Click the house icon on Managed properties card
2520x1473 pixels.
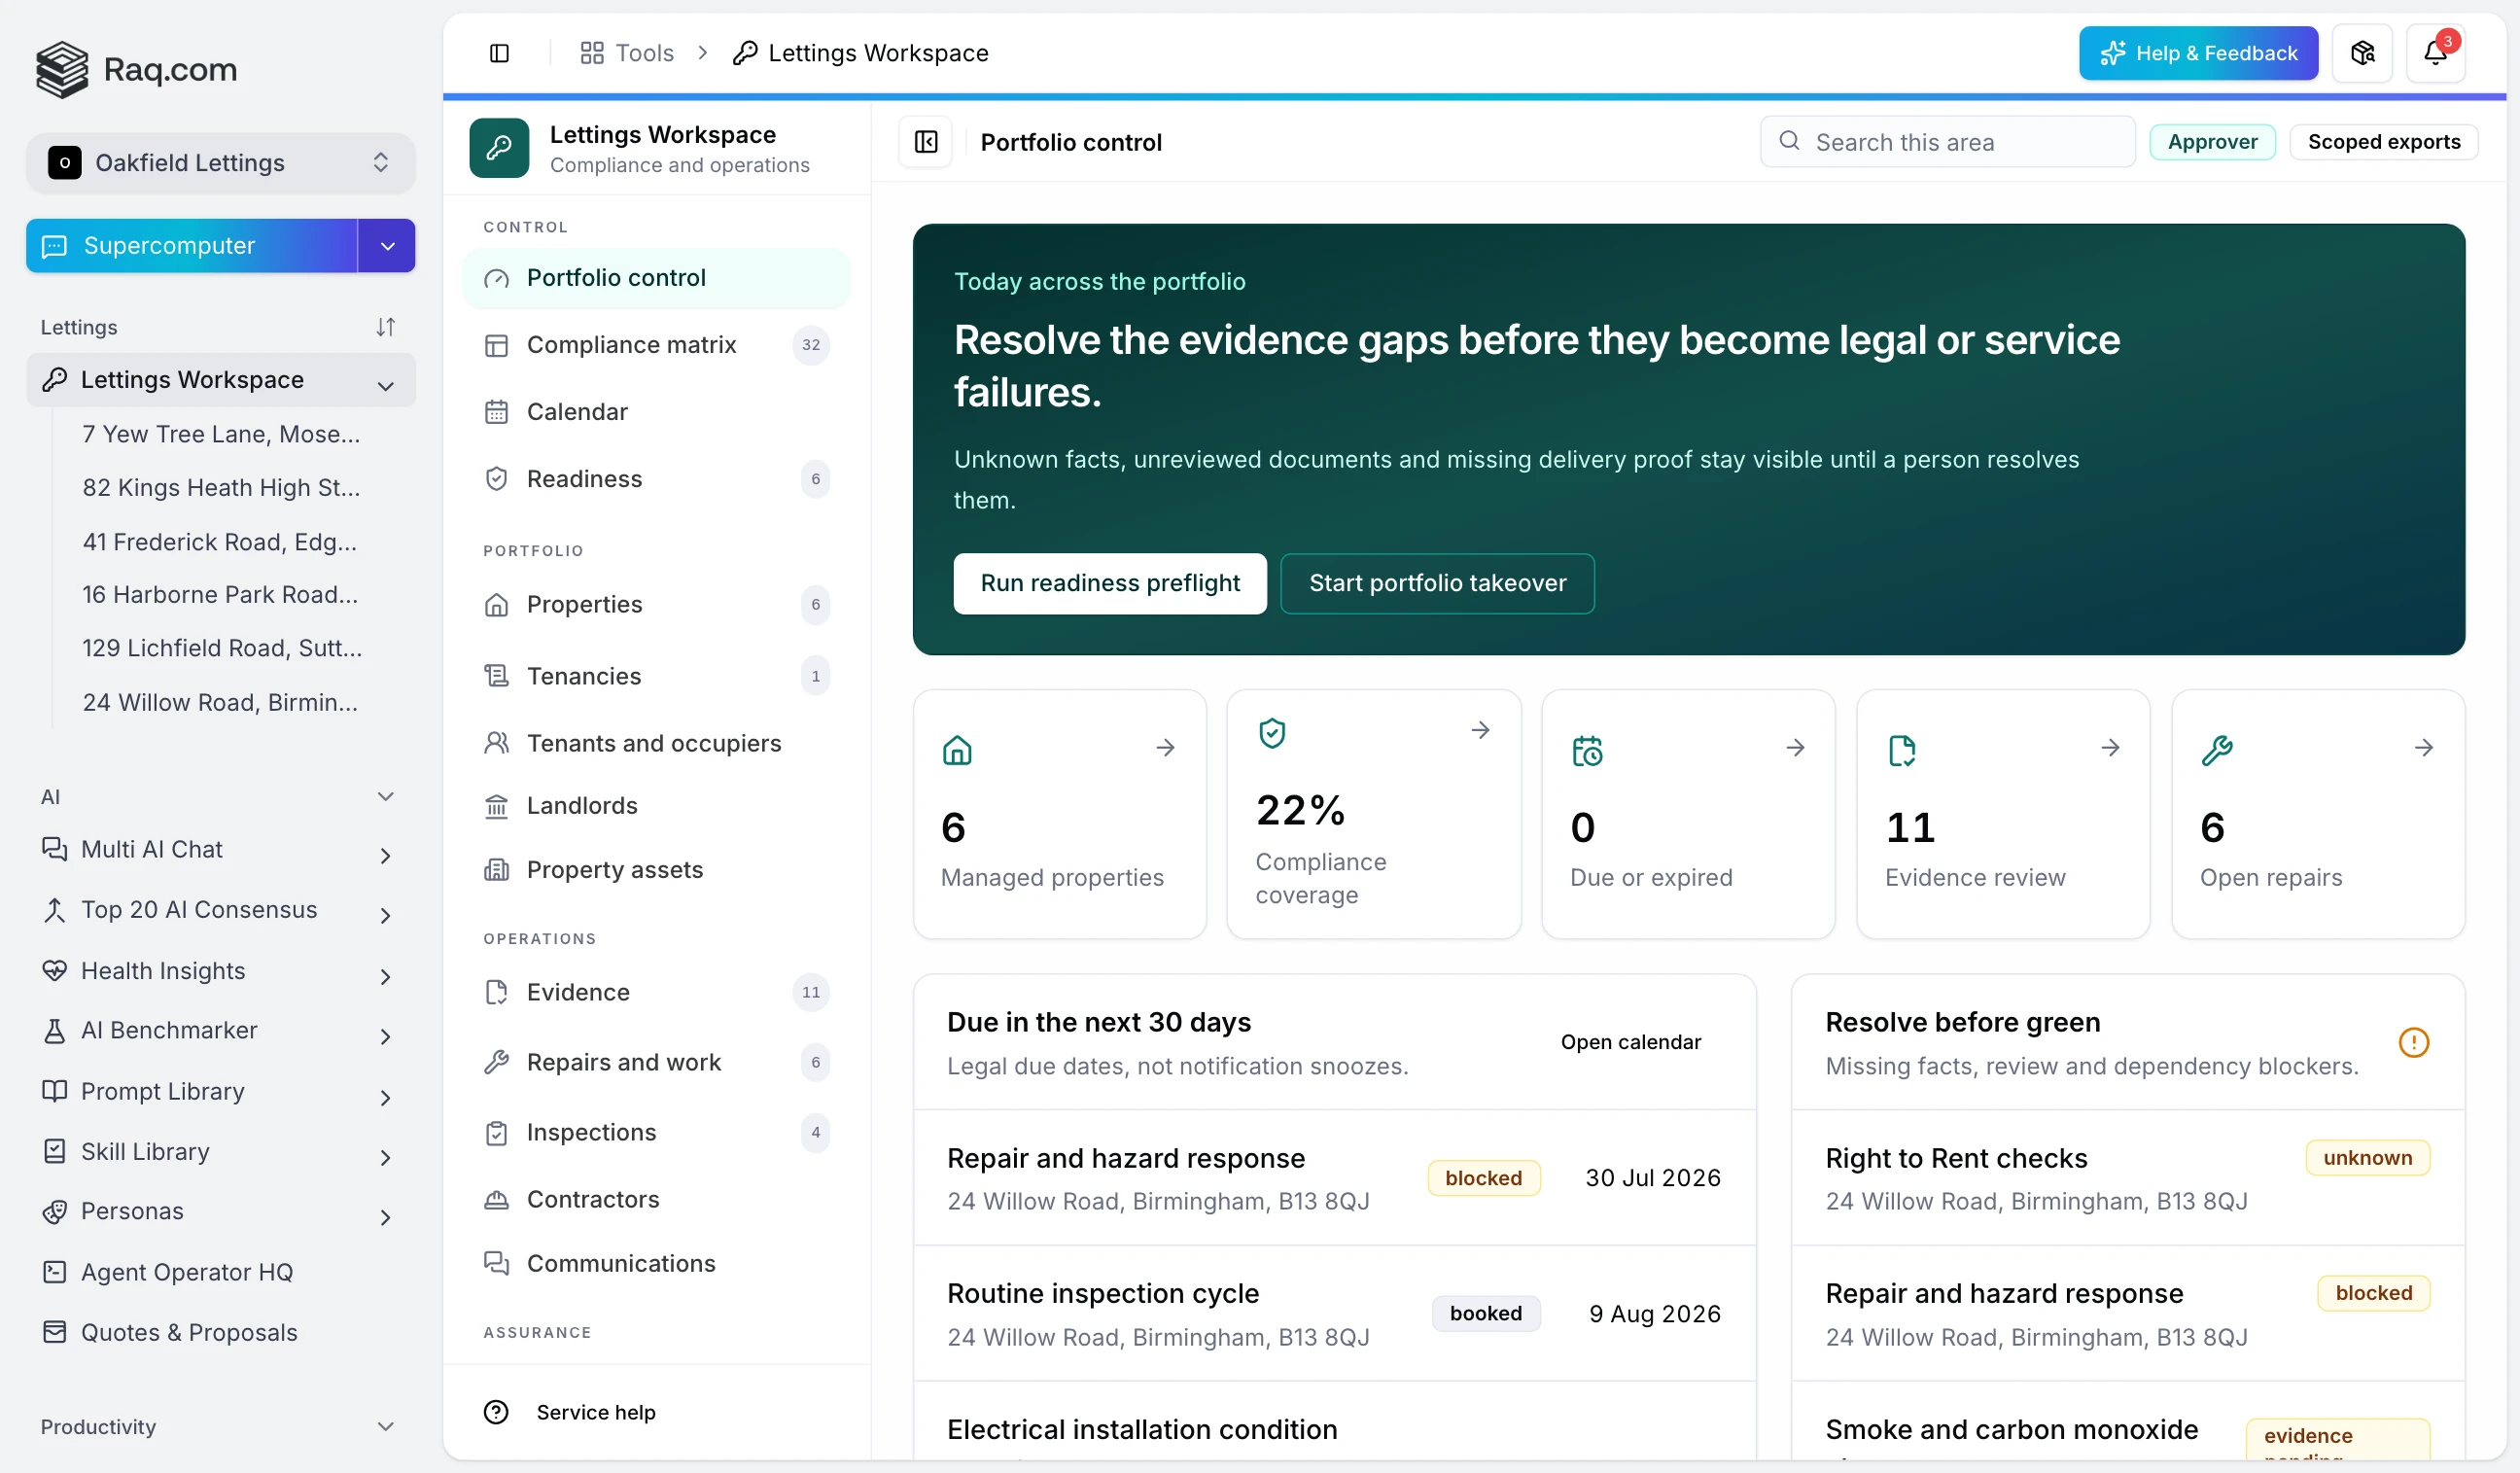pos(957,750)
